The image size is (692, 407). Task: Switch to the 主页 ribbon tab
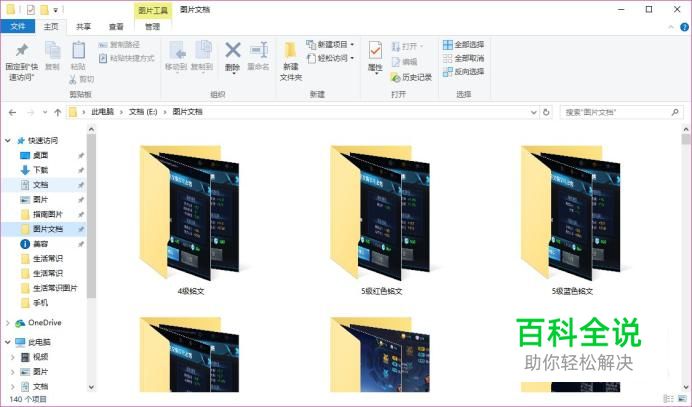click(51, 26)
